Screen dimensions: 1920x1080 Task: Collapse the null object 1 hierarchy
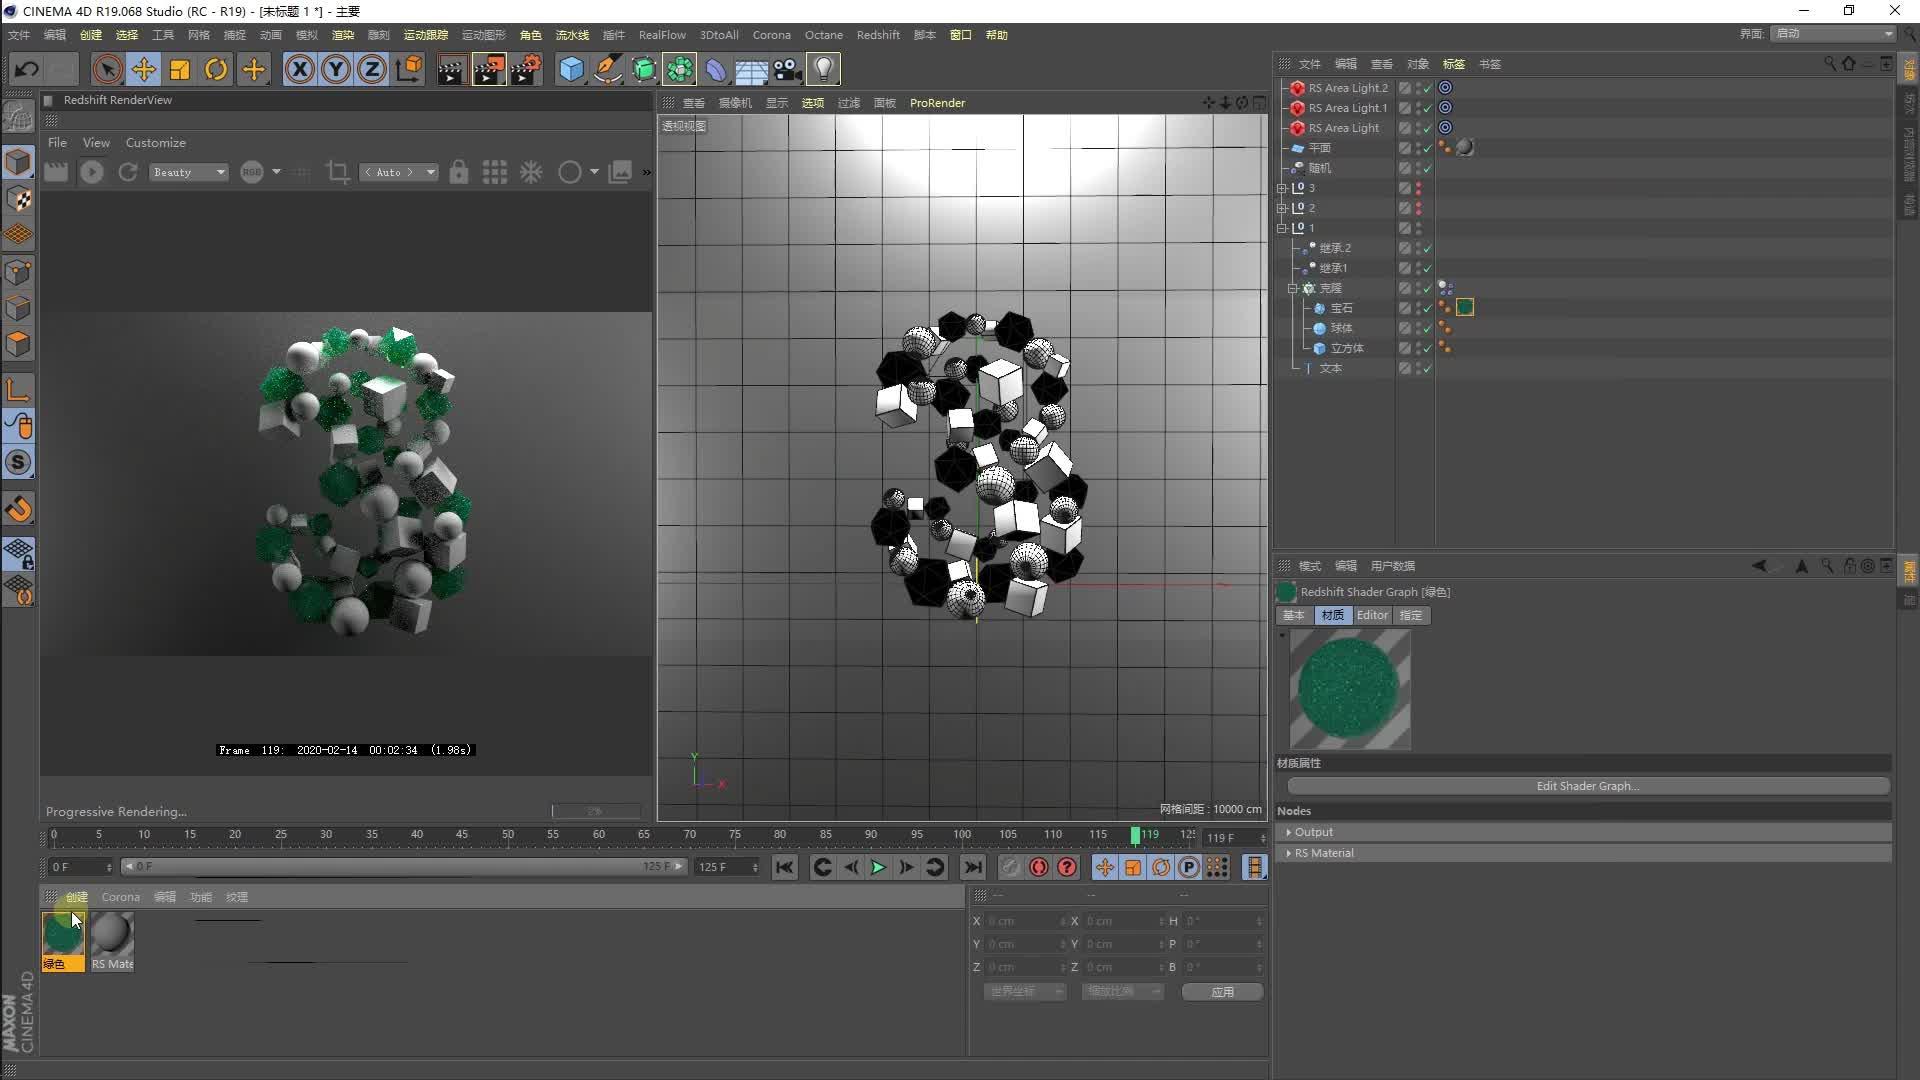pyautogui.click(x=1283, y=227)
